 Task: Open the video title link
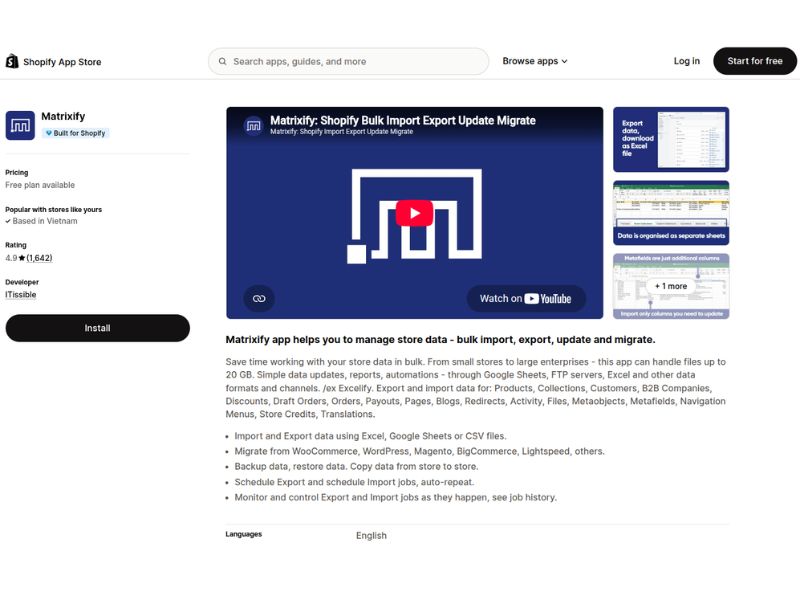tap(403, 120)
